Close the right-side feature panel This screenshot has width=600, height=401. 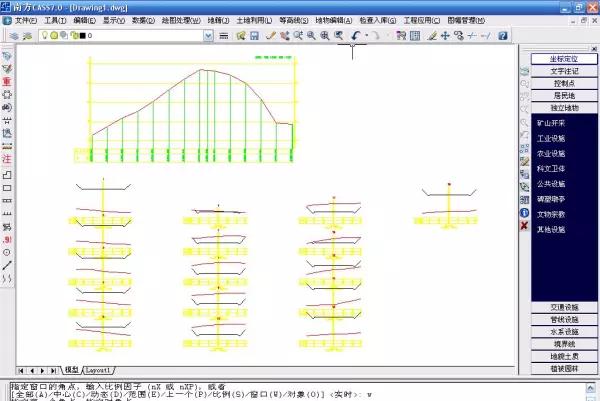pyautogui.click(x=594, y=49)
